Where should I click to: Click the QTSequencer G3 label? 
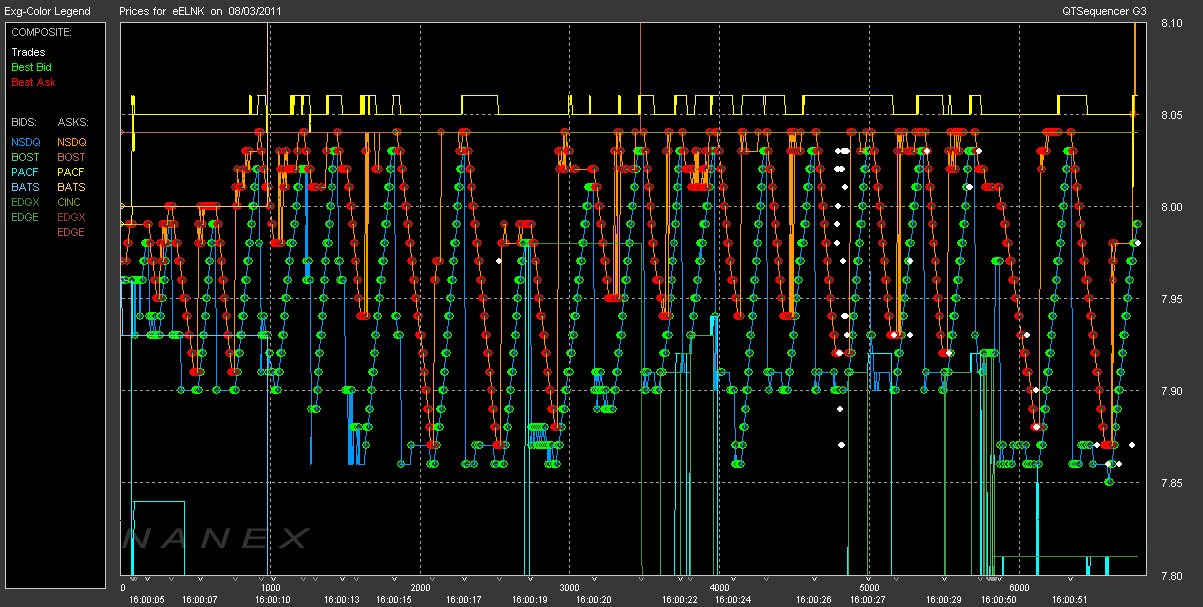point(1105,11)
